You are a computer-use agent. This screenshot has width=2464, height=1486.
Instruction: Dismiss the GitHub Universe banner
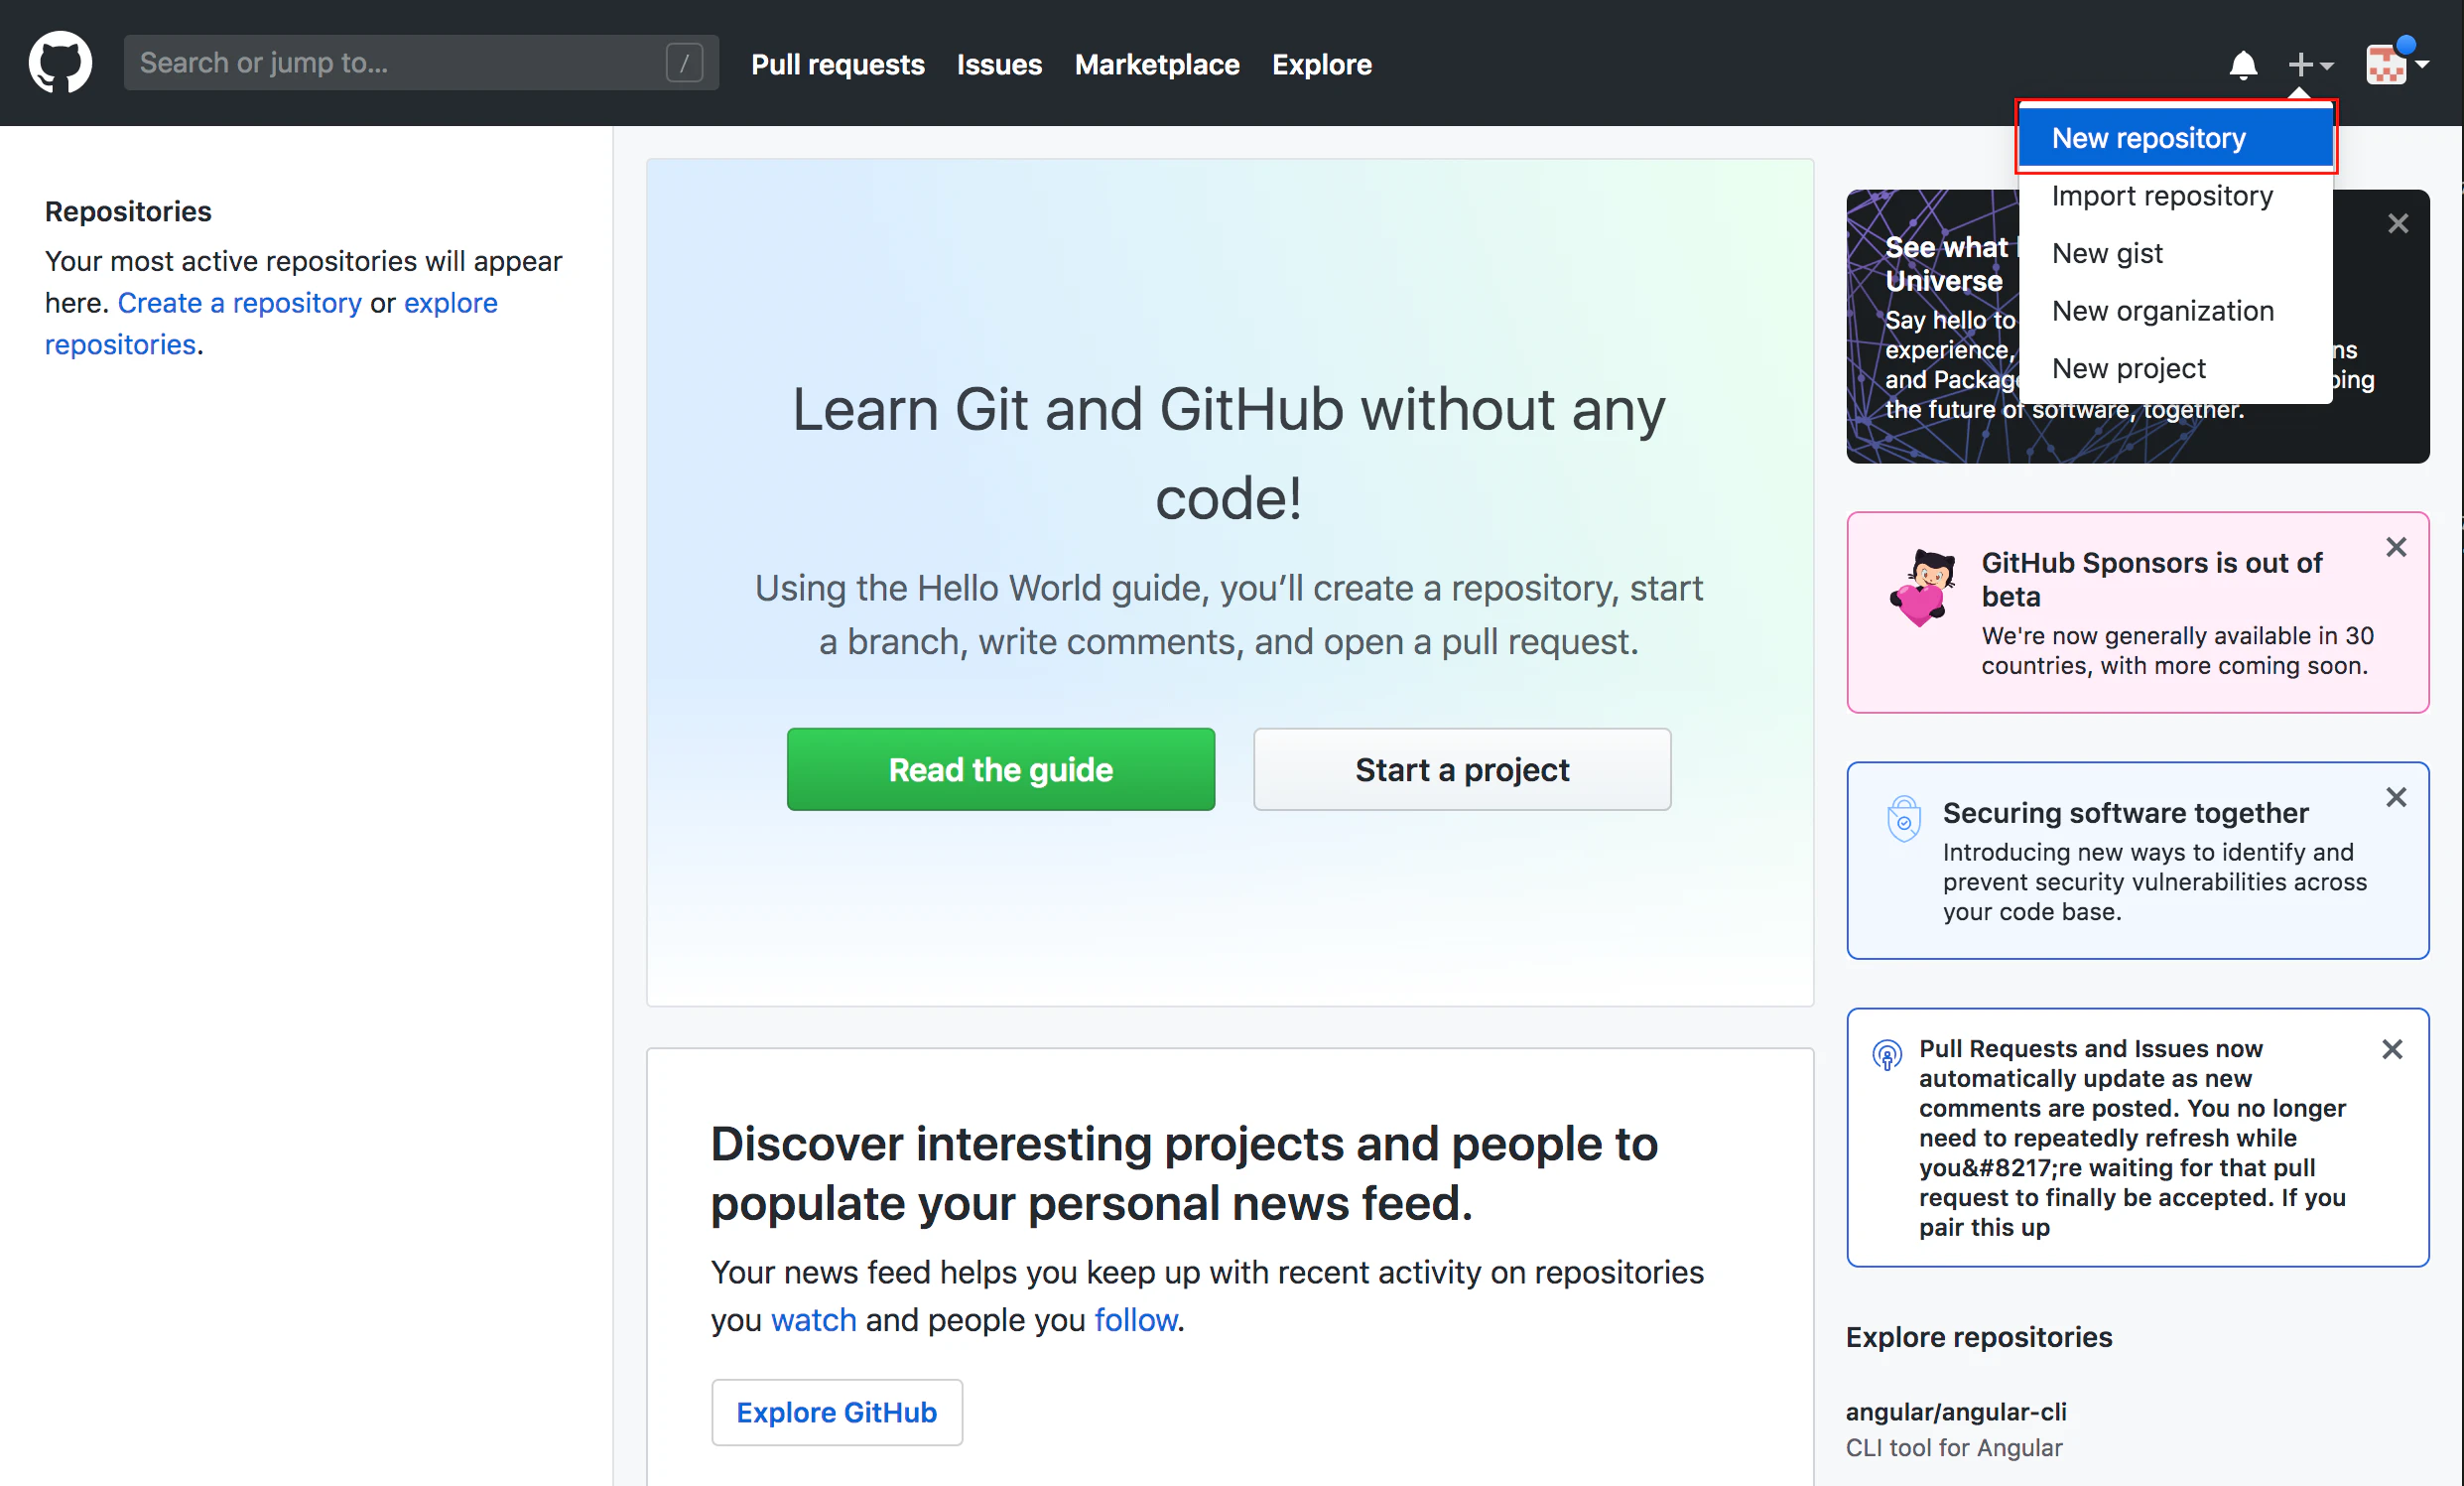[x=2398, y=223]
